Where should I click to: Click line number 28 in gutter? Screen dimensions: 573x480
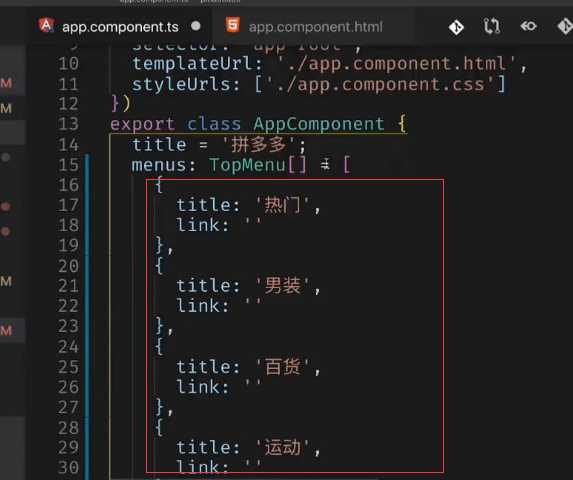[68, 427]
